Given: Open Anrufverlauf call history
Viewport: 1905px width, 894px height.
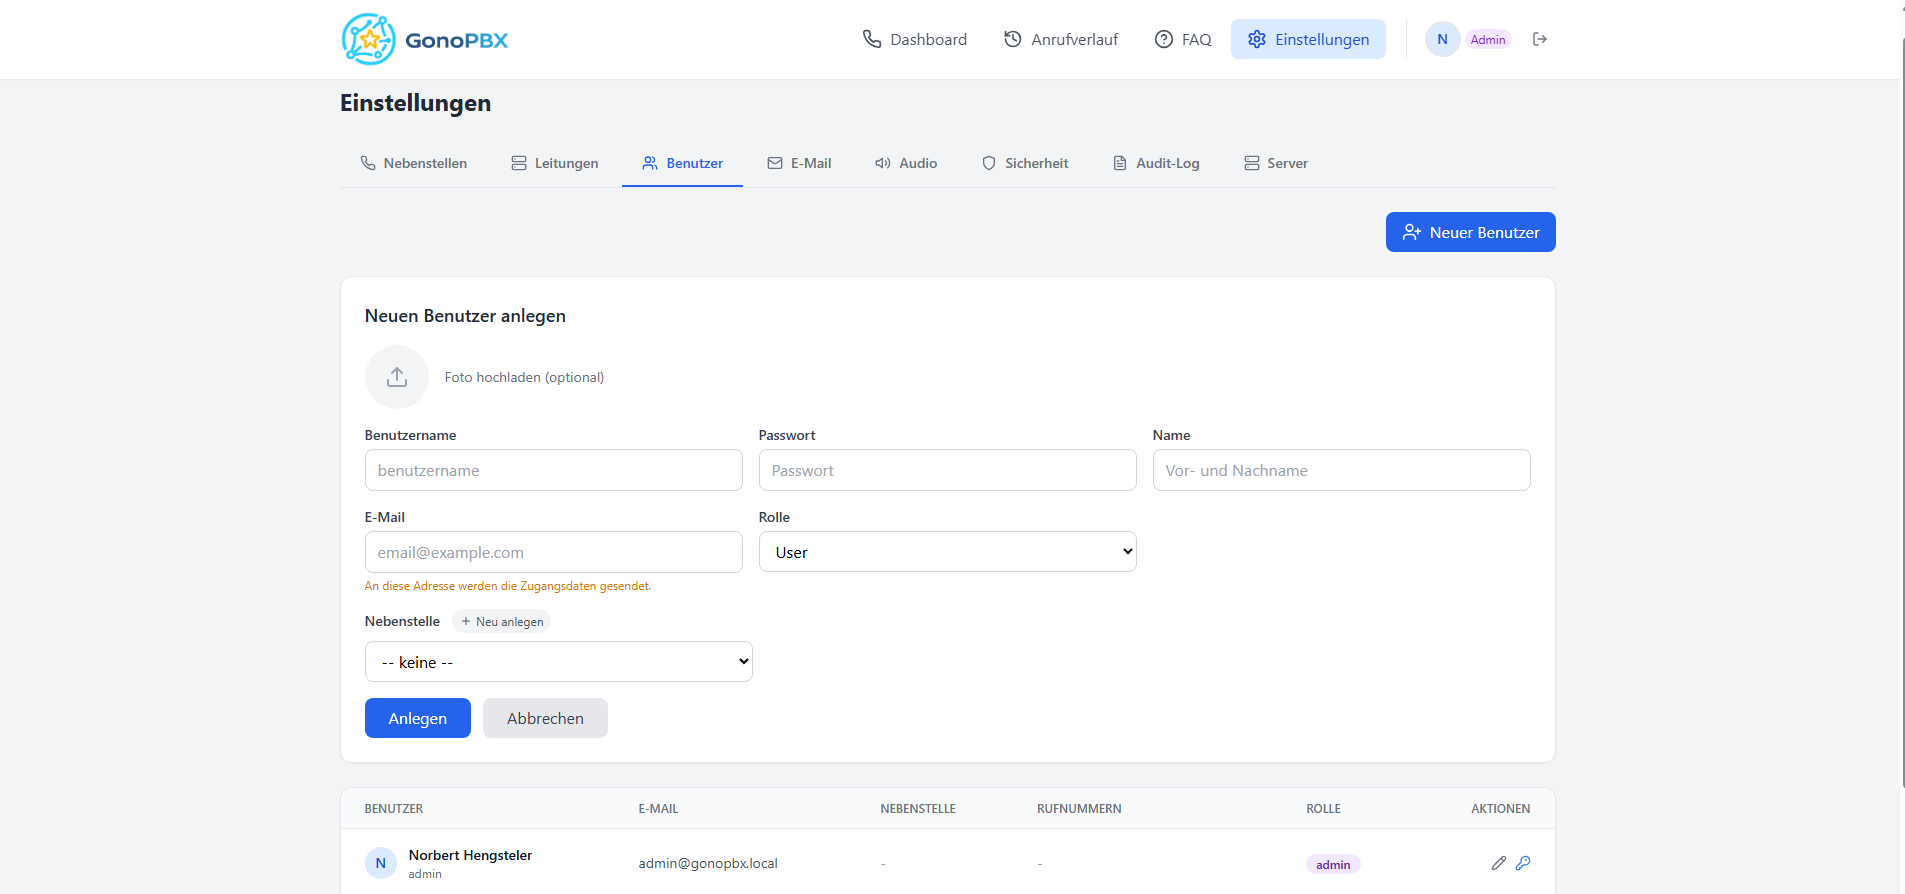Looking at the screenshot, I should [1061, 39].
